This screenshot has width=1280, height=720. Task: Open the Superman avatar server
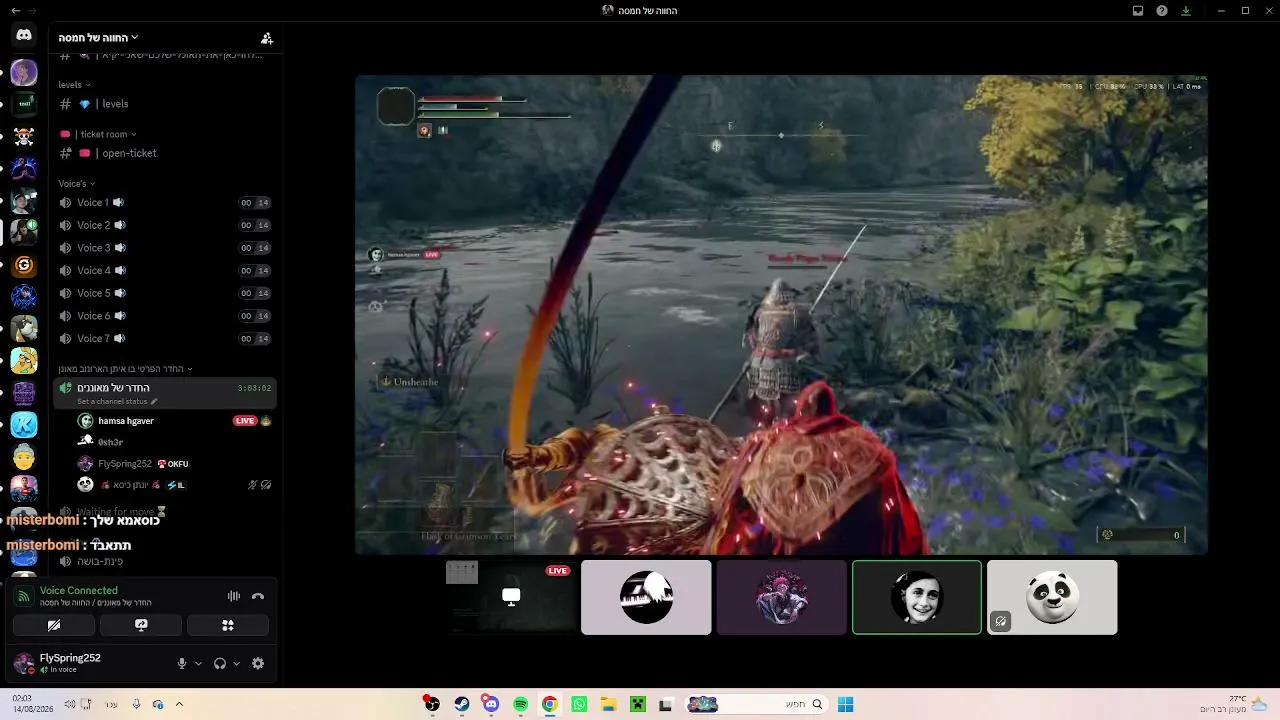pyautogui.click(x=24, y=489)
